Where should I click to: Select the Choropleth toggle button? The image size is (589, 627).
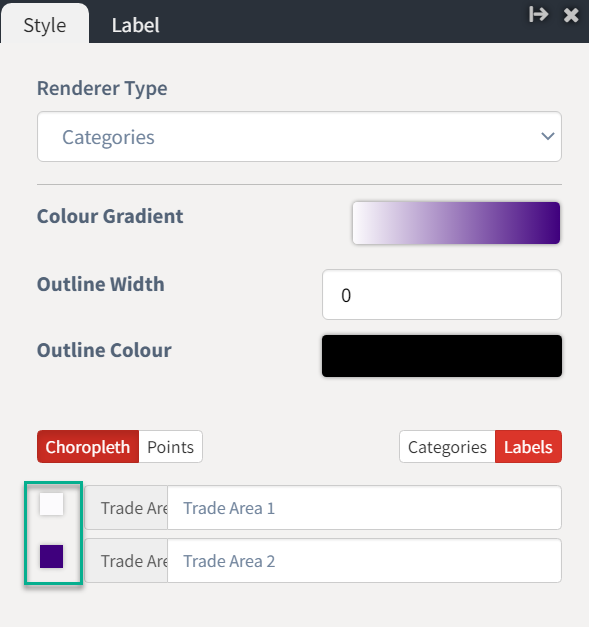(88, 447)
